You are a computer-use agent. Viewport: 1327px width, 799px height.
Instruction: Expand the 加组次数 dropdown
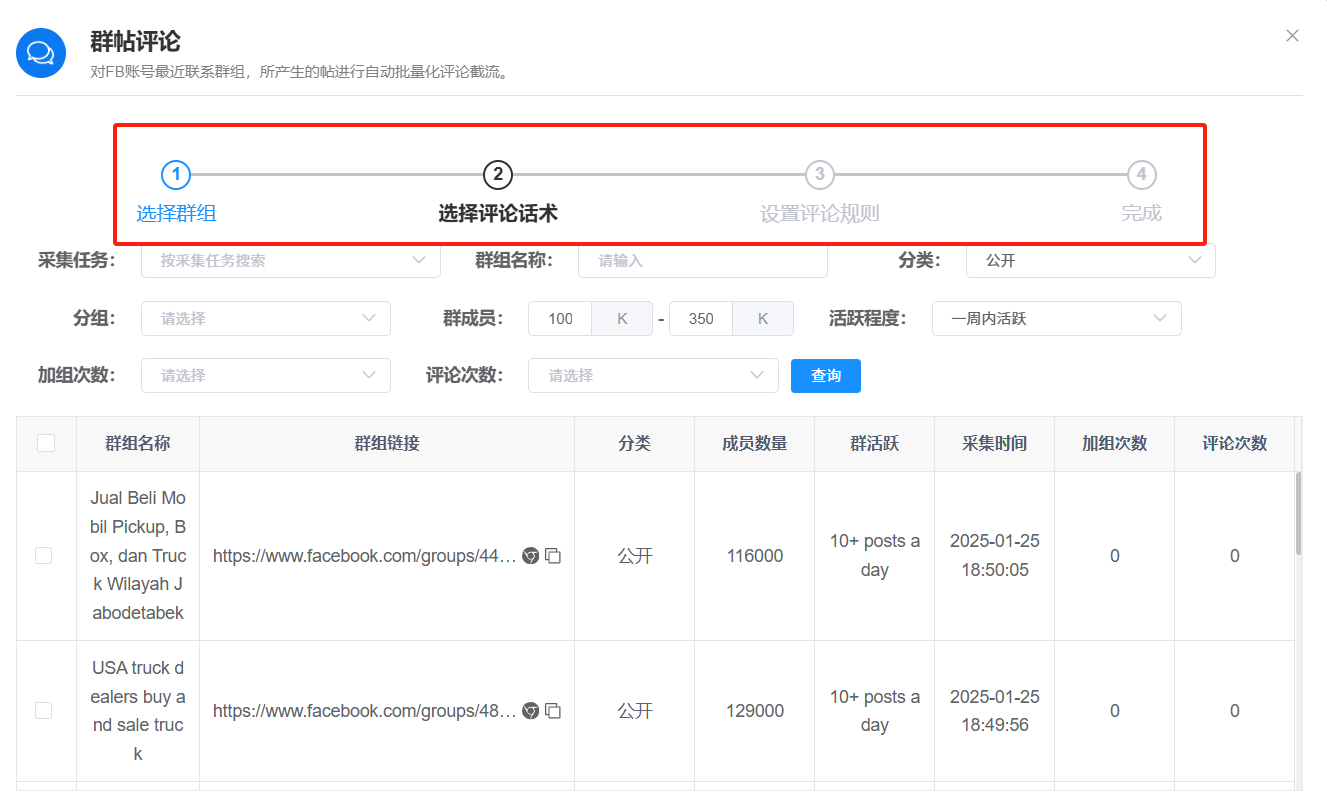coord(266,376)
